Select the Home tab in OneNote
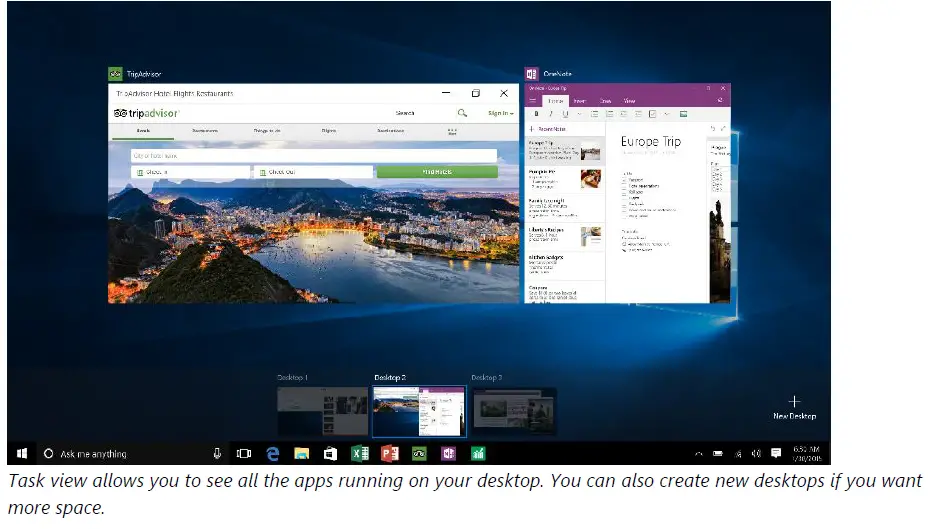928x529 pixels. click(x=555, y=101)
